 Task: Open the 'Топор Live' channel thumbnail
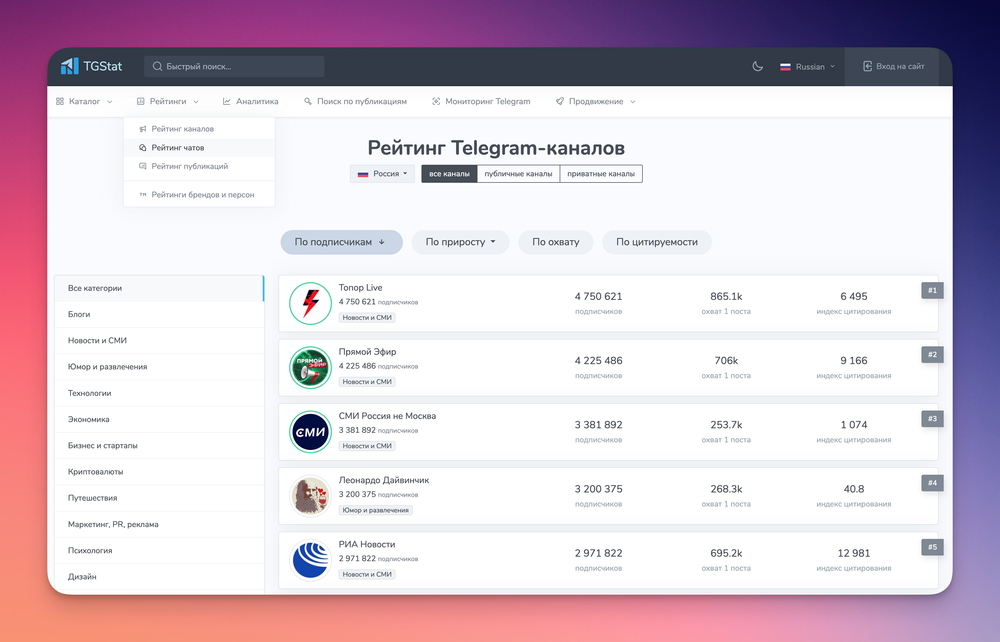point(310,301)
